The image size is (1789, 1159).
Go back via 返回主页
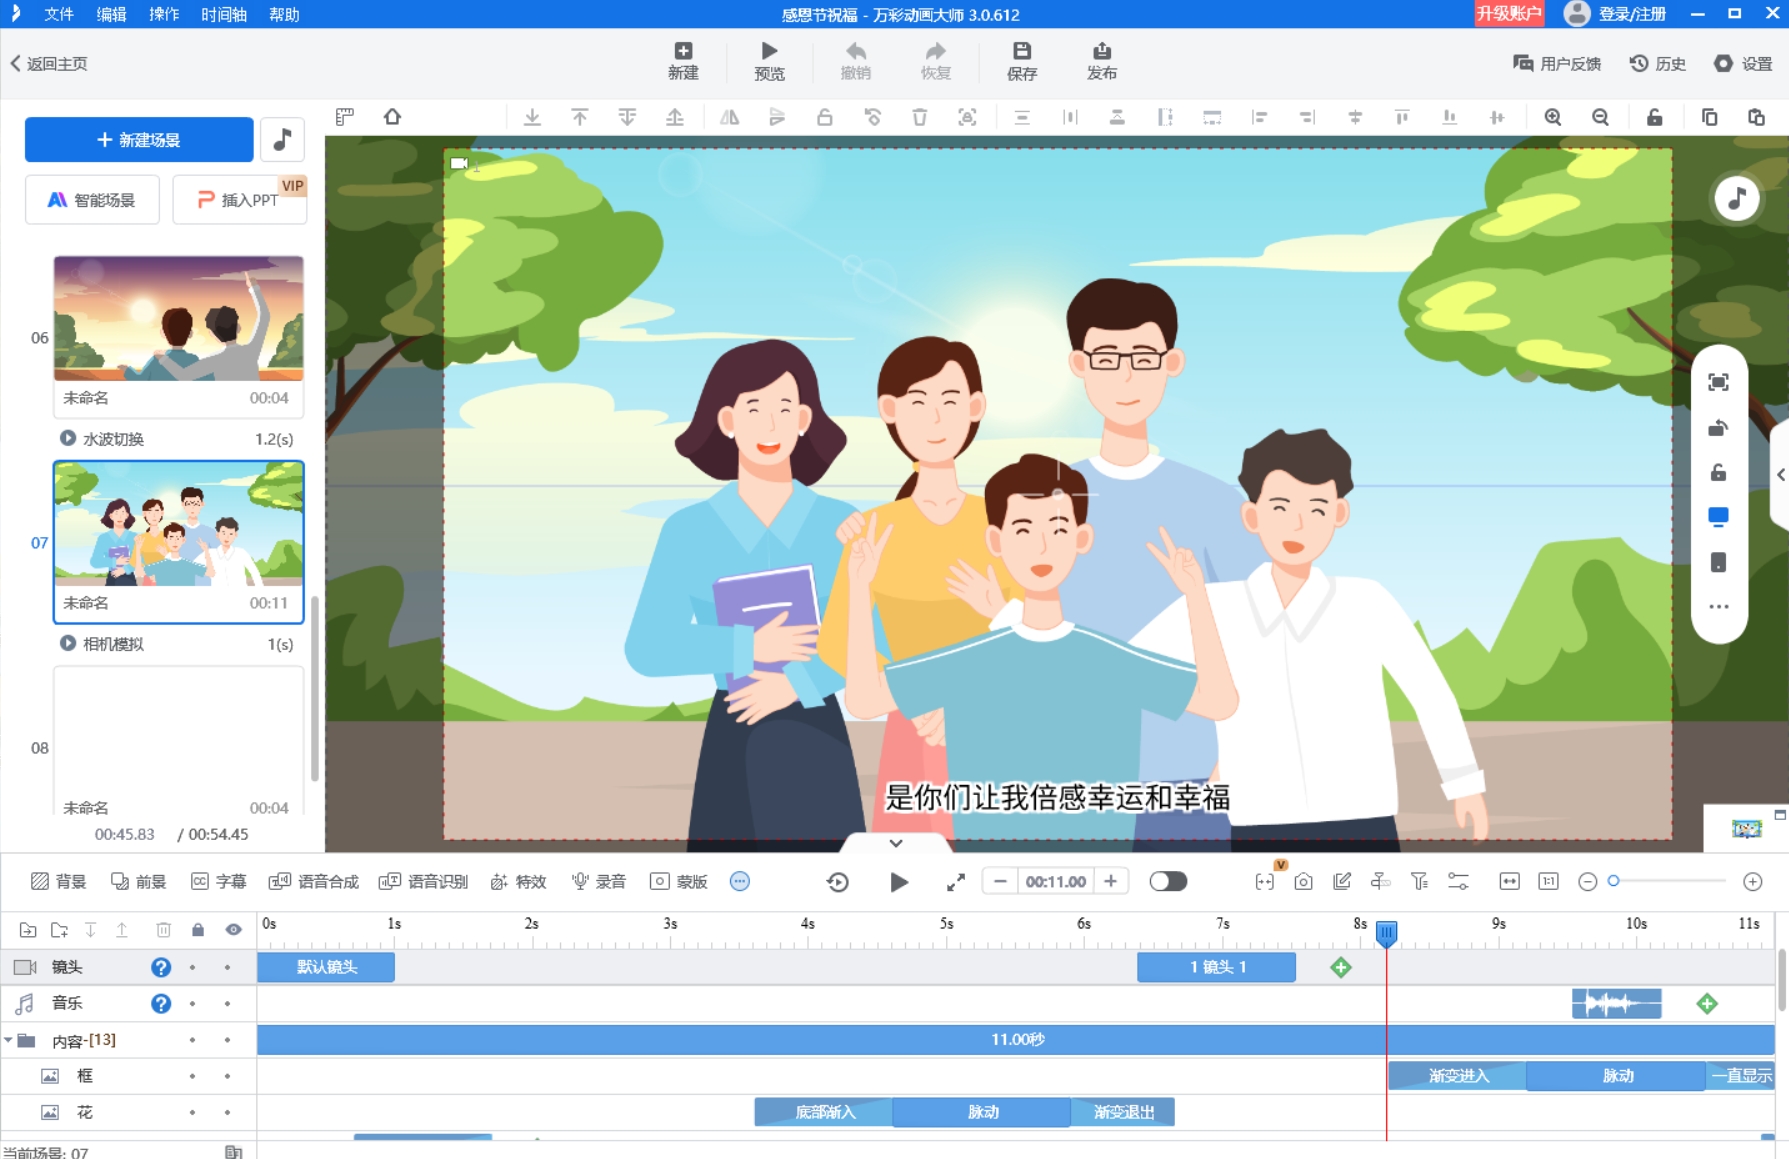[49, 63]
